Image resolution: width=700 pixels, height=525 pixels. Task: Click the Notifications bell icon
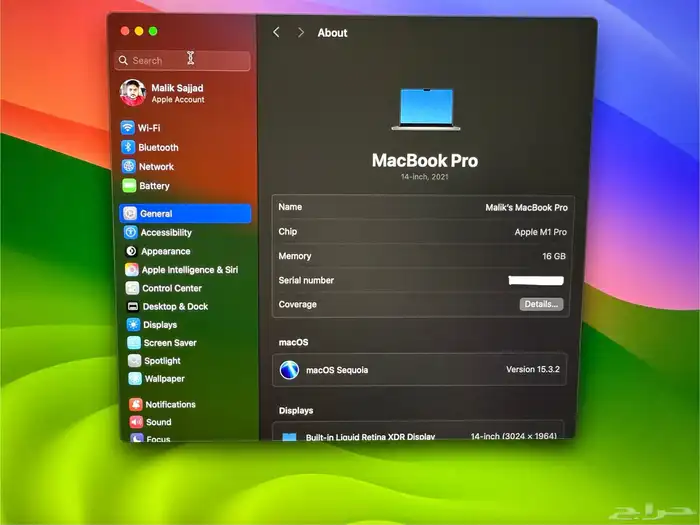click(x=136, y=404)
